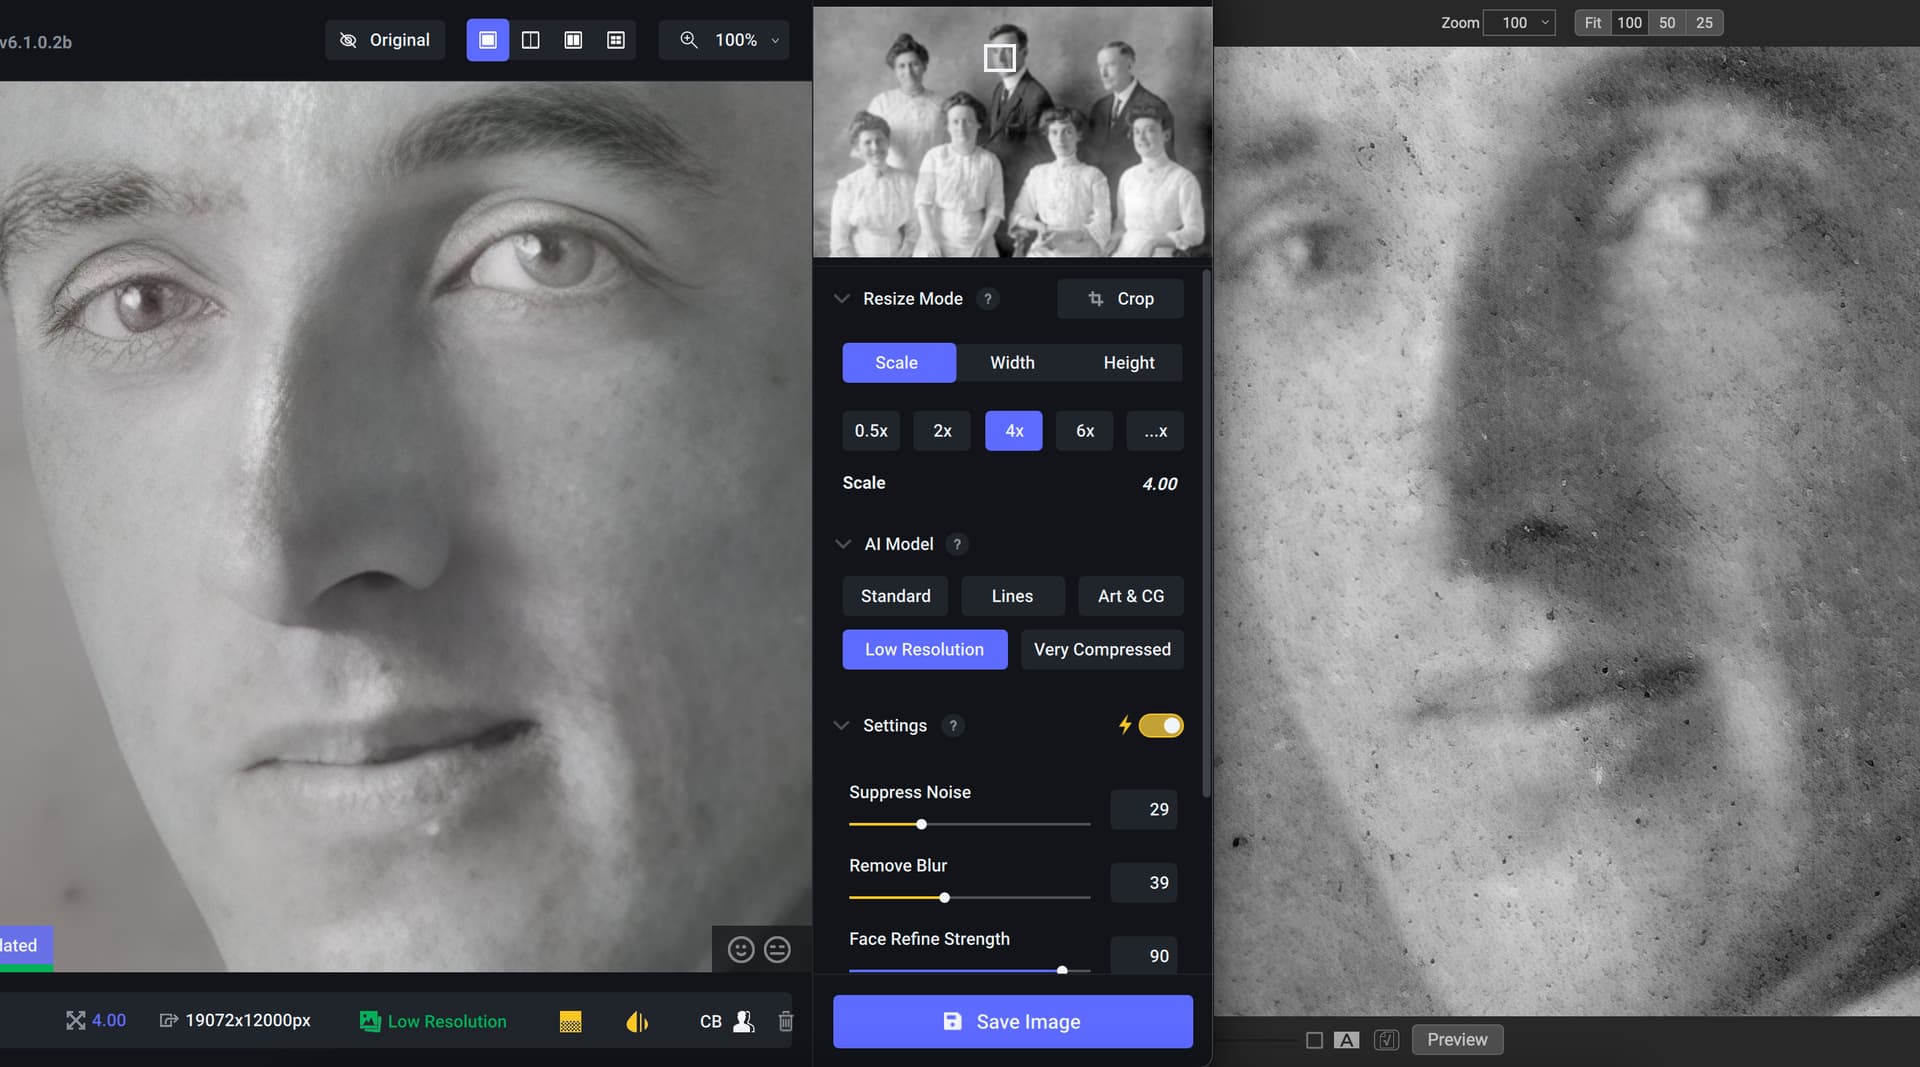Tick the empty checkbox beside Preview button

coord(1314,1040)
